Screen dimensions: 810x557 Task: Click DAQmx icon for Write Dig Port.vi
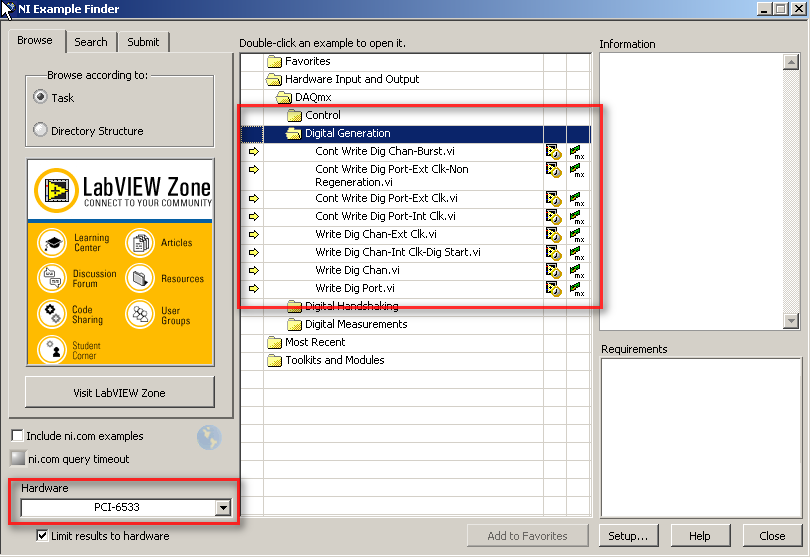tap(577, 289)
